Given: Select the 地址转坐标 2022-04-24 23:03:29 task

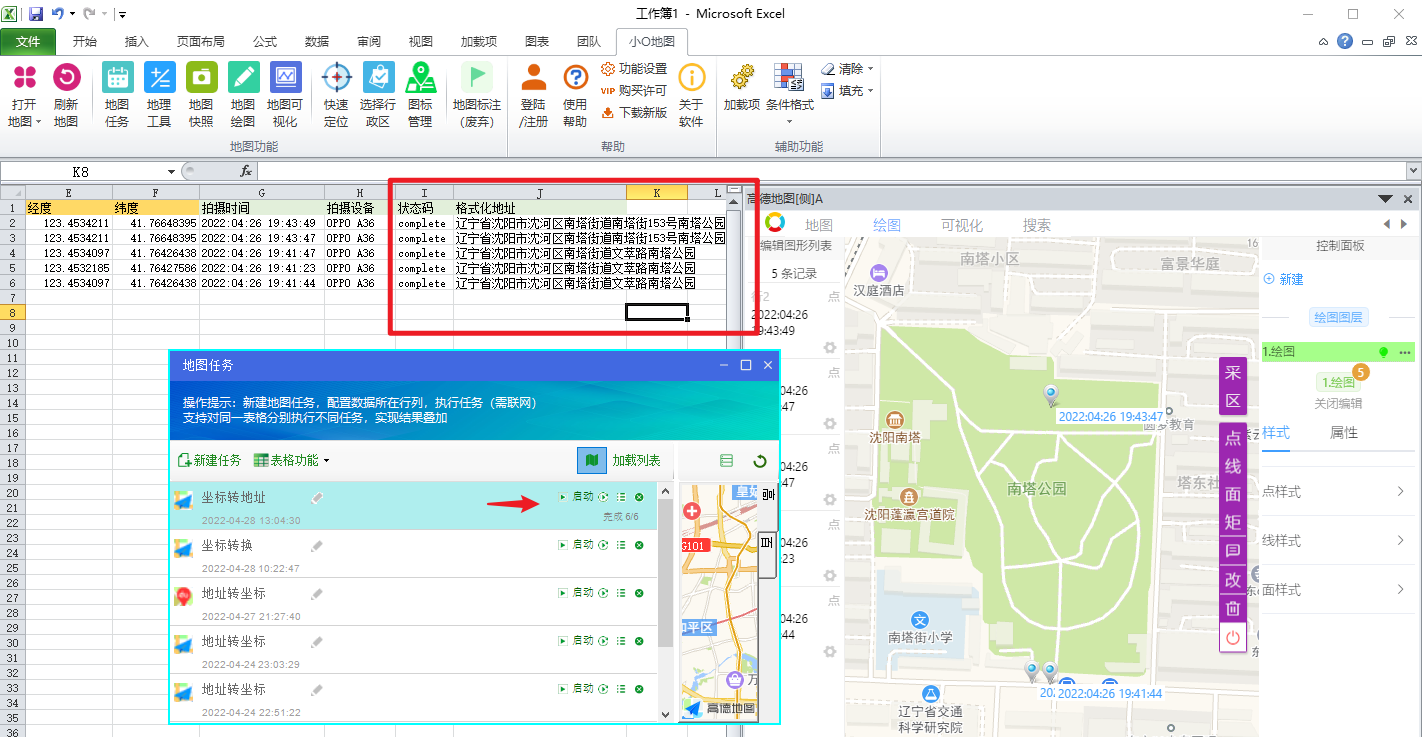Looking at the screenshot, I should (413, 650).
